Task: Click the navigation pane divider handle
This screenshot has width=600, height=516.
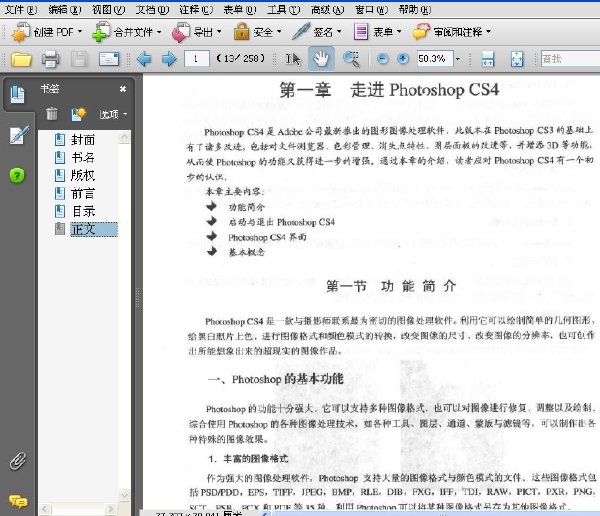Action: pyautogui.click(x=138, y=297)
